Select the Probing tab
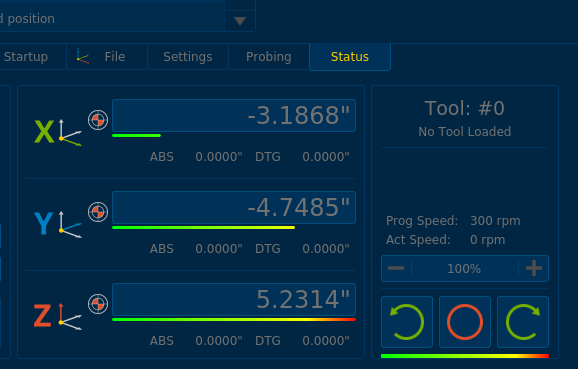This screenshot has height=369, width=578. [x=269, y=57]
